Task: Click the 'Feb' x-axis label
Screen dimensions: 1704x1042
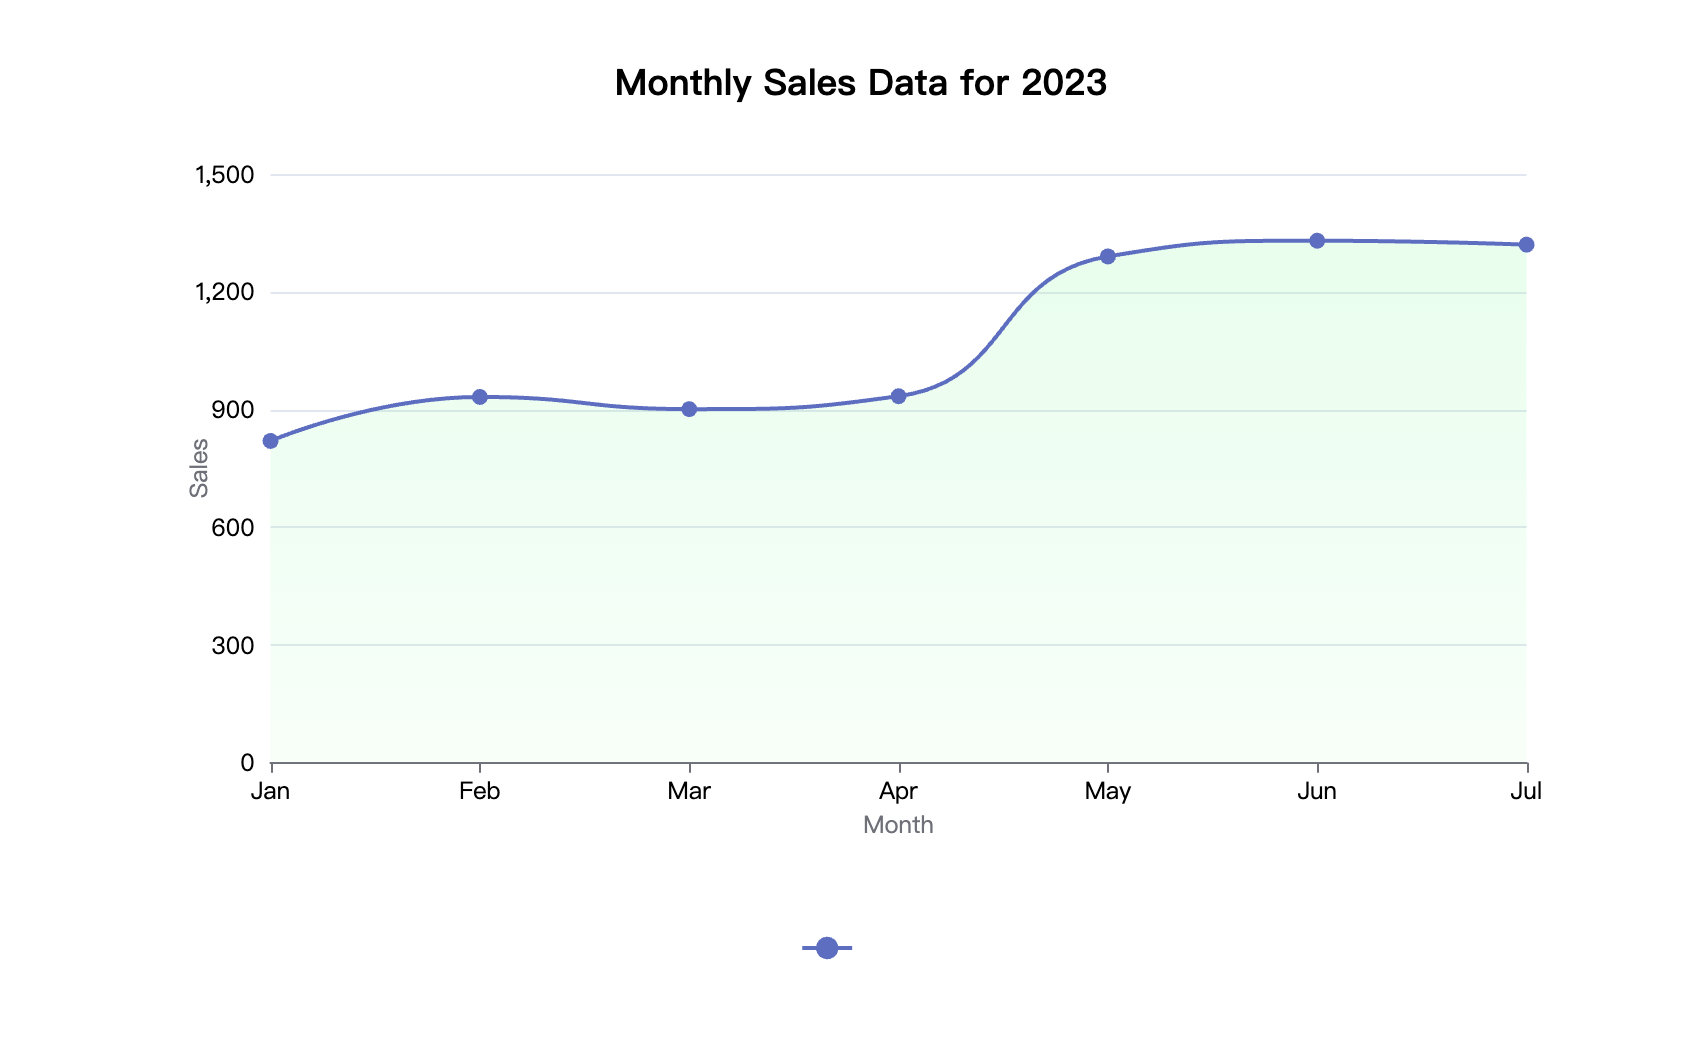Action: (x=480, y=792)
